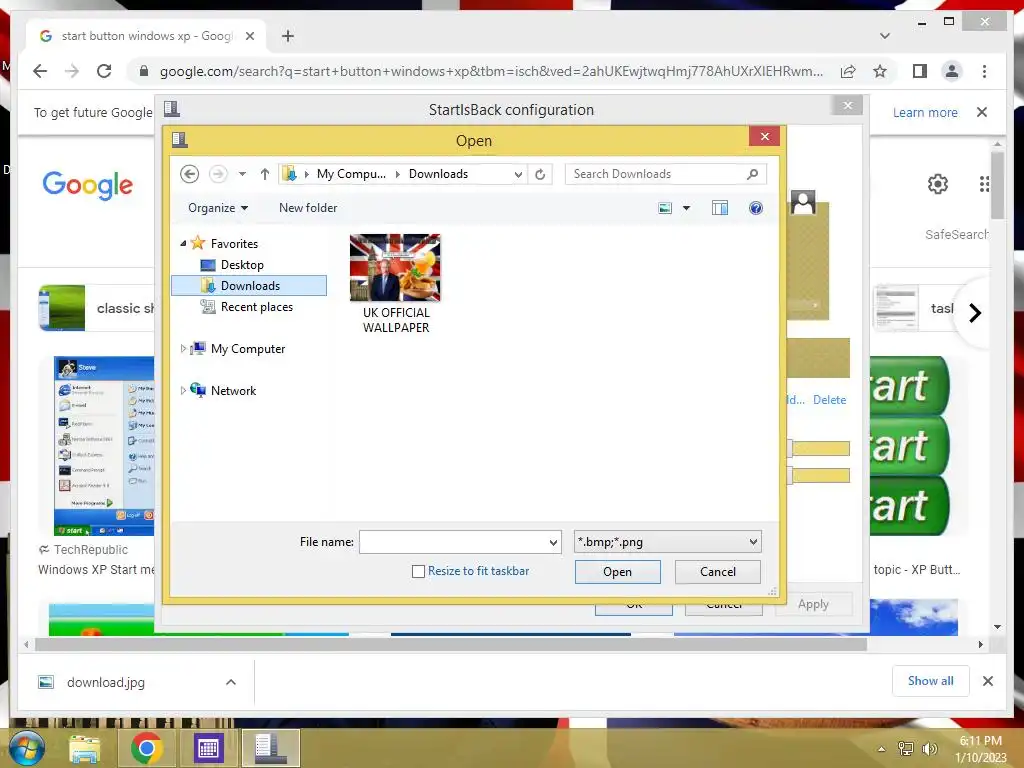This screenshot has width=1024, height=768.
Task: Open download.jpg from downloads bar
Action: [x=106, y=682]
